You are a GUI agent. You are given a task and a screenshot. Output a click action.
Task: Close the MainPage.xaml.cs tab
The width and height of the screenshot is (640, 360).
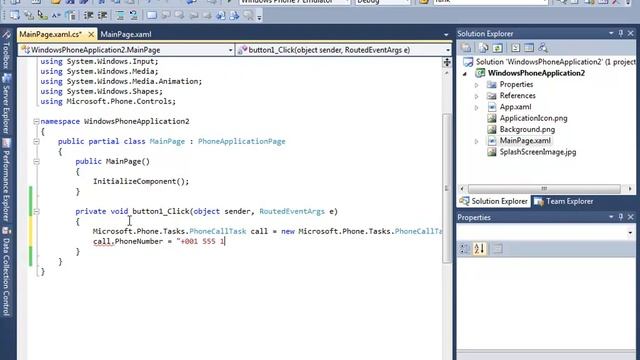[91, 35]
